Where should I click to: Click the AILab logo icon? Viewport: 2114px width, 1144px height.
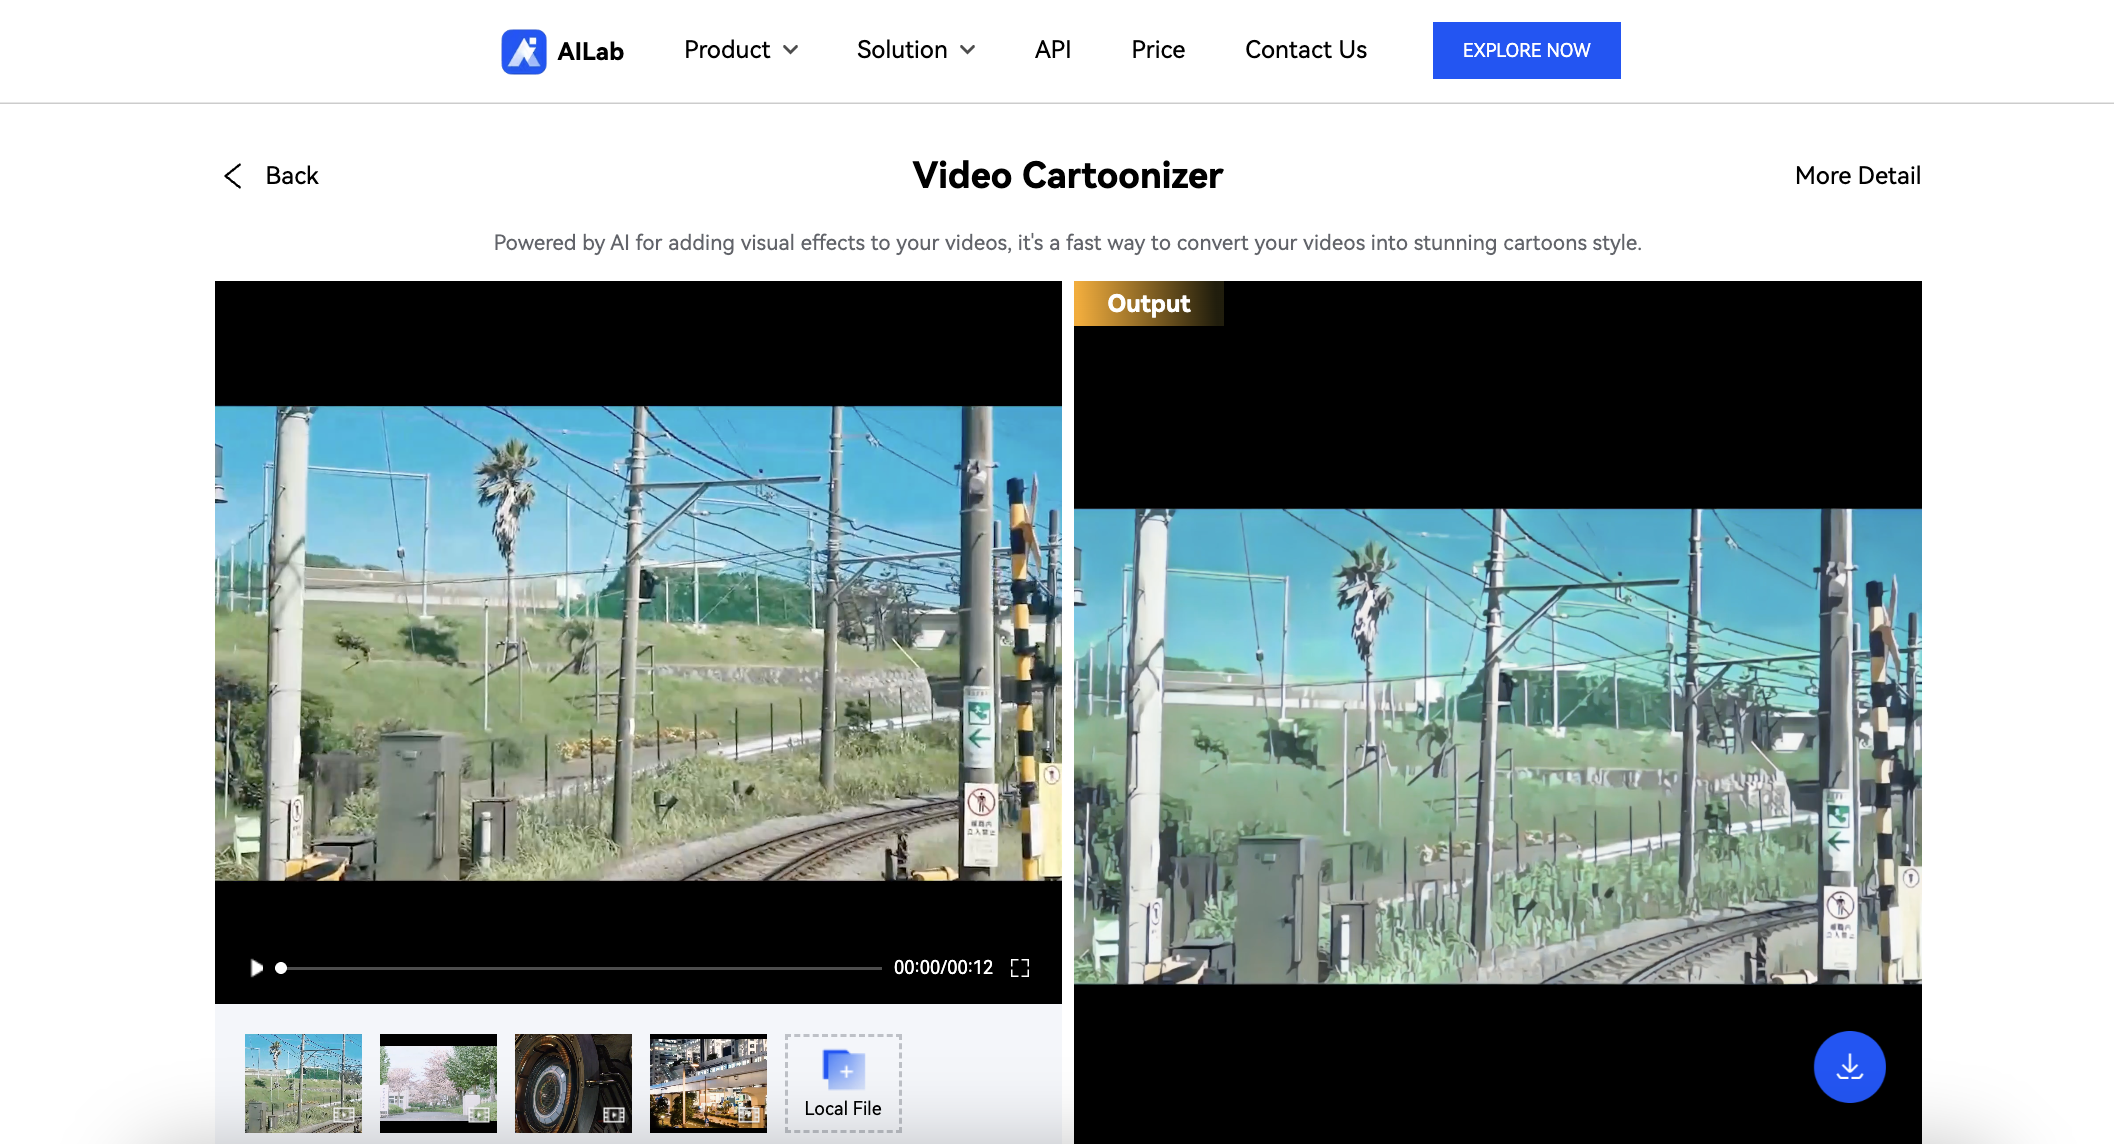(523, 50)
